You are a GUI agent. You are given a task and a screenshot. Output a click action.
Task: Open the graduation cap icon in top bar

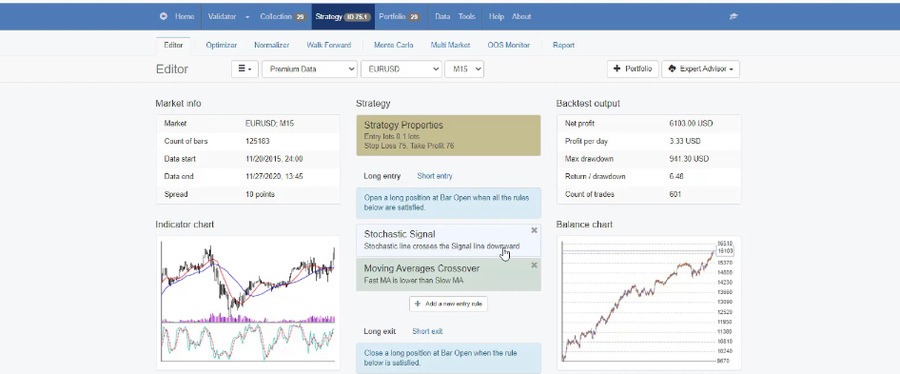[733, 17]
